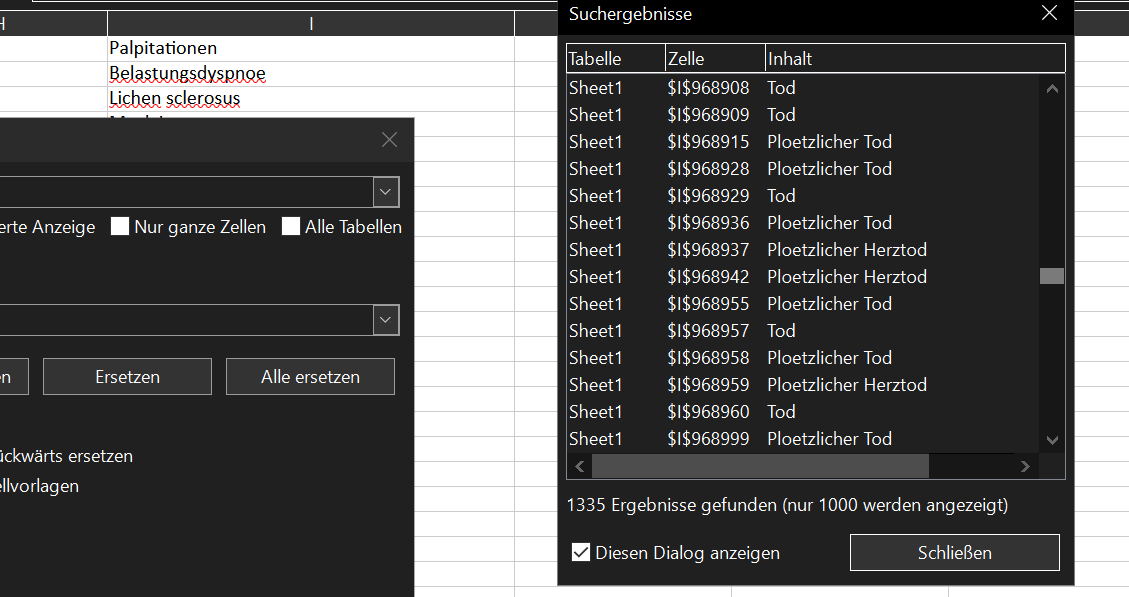
Task: Click the results list scroll up arrow
Action: (1052, 88)
